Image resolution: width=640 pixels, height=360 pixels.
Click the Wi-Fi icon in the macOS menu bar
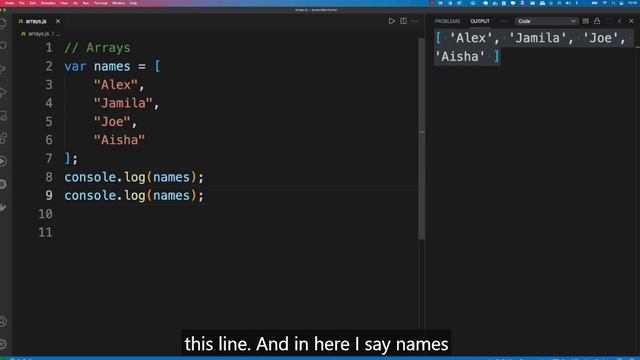tap(604, 3)
